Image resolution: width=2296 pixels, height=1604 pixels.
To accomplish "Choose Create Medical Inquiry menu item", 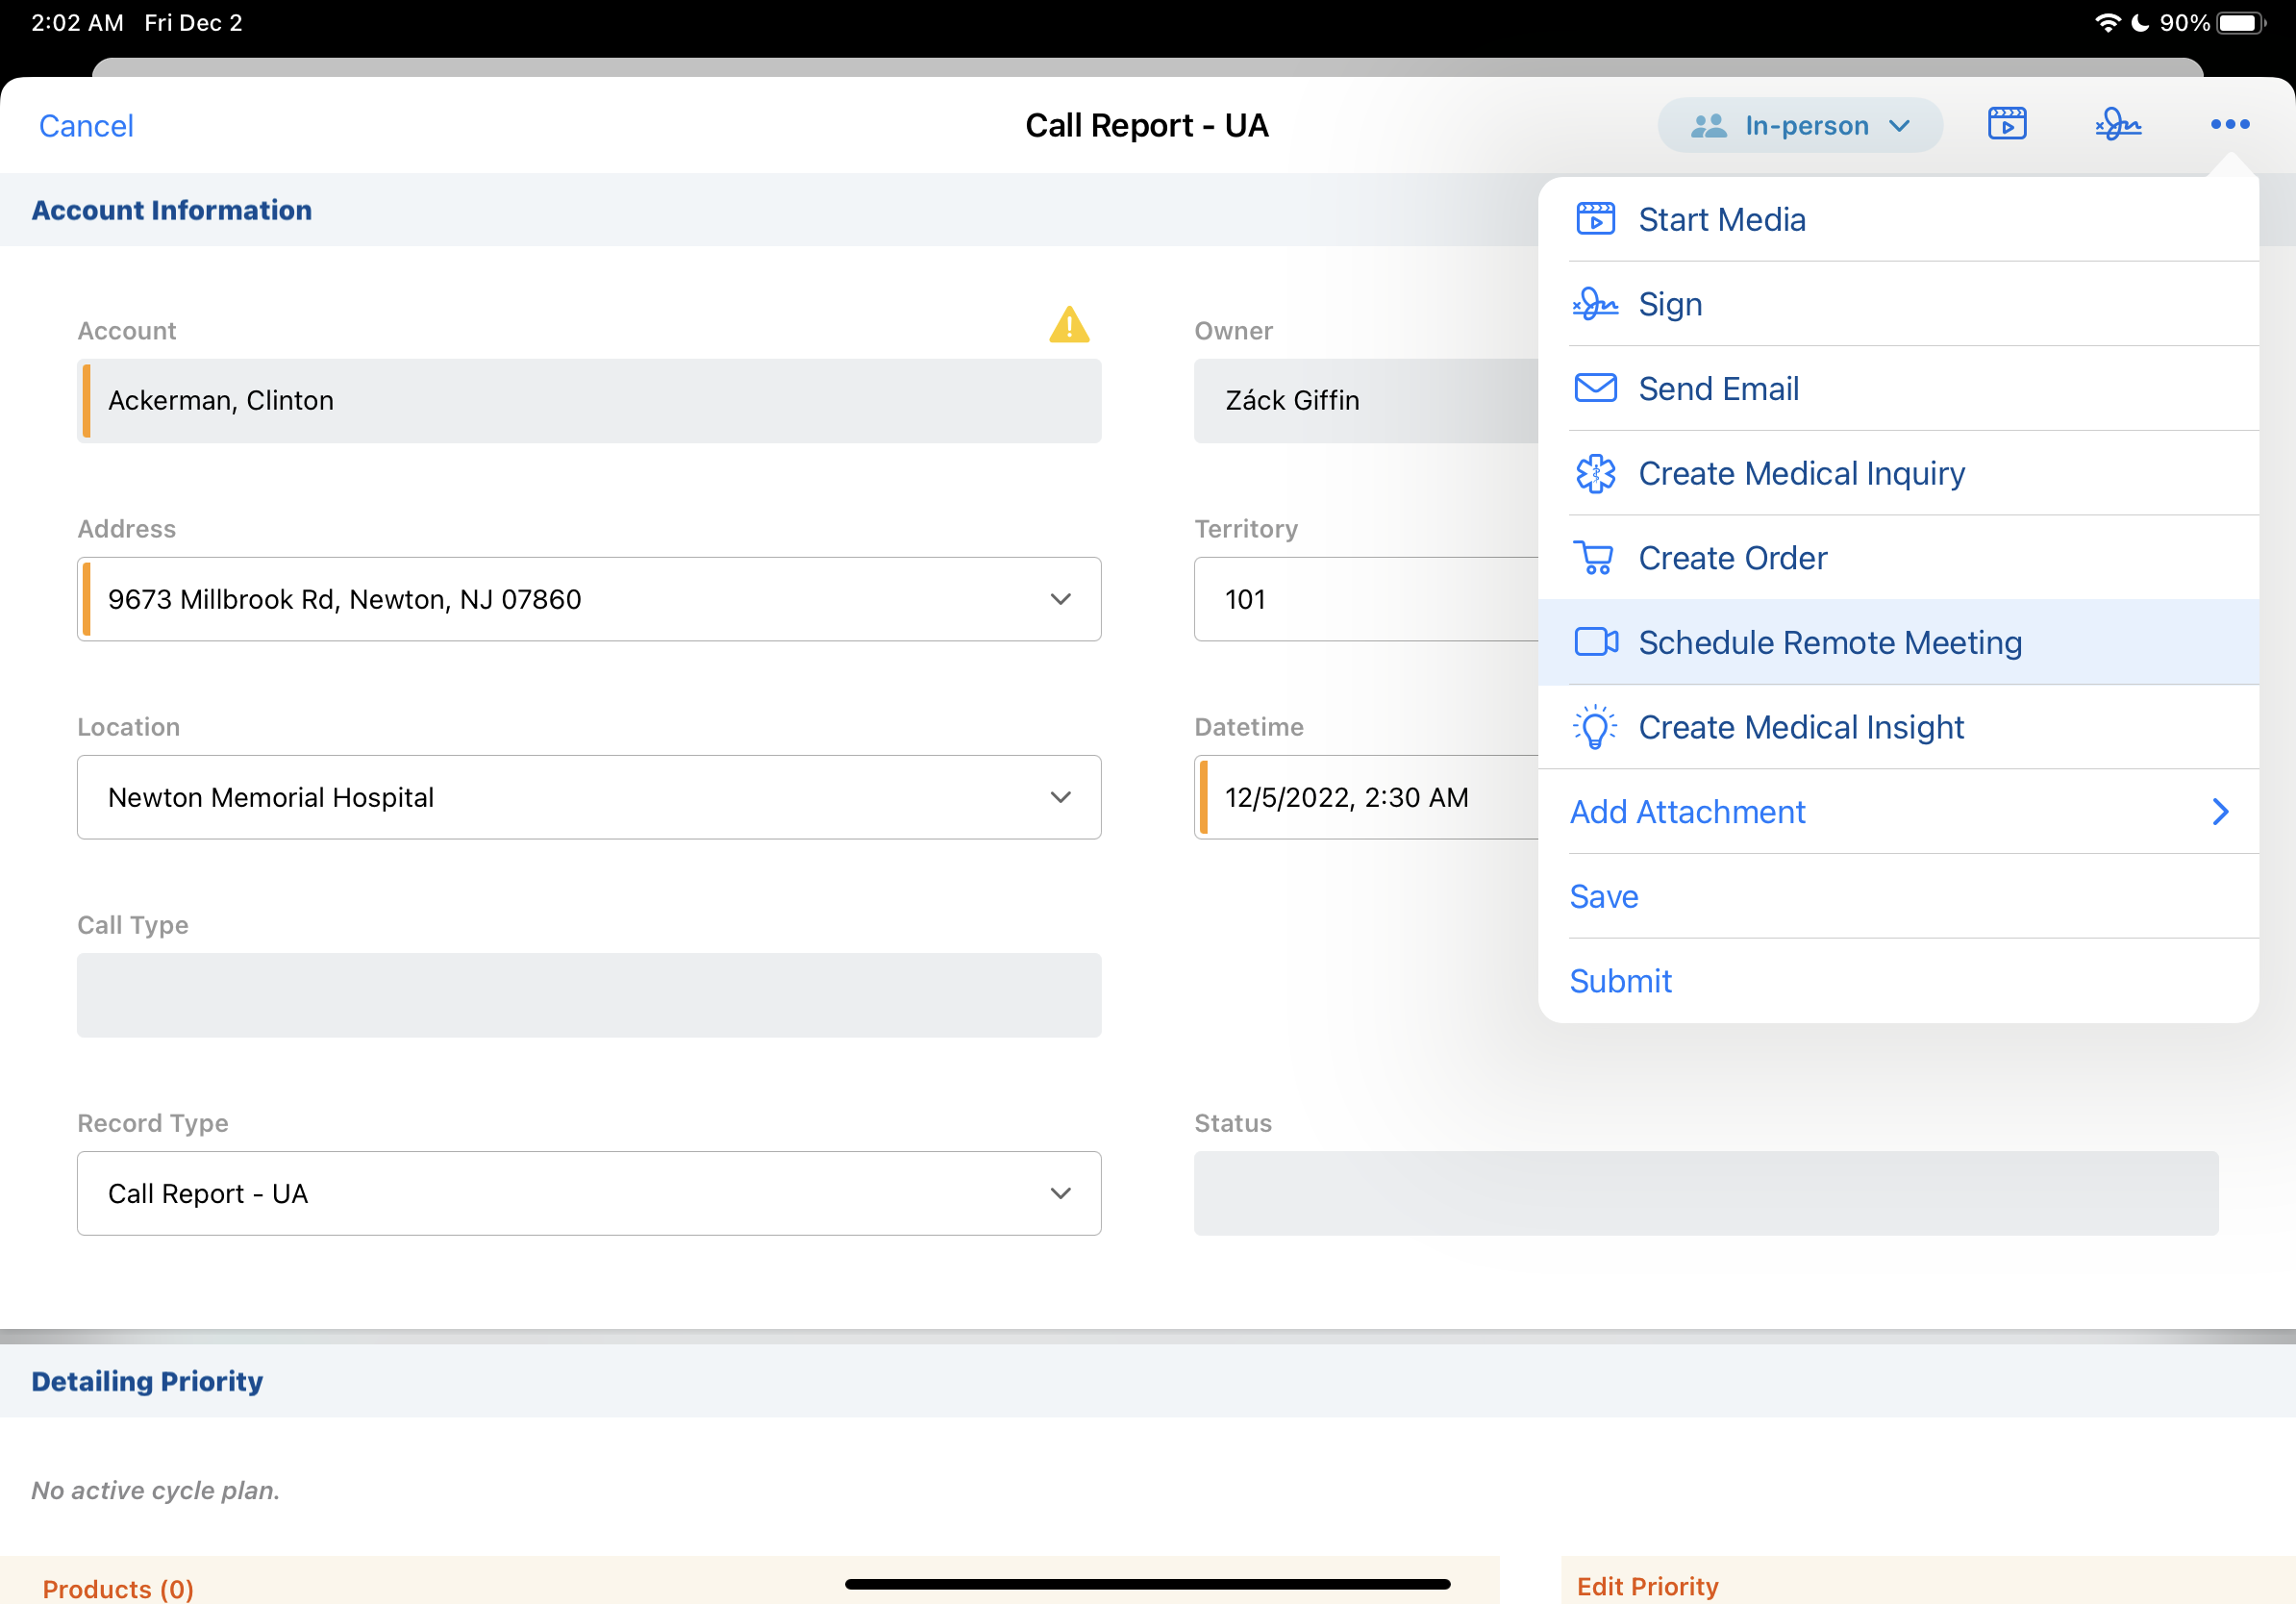I will pyautogui.click(x=1800, y=473).
